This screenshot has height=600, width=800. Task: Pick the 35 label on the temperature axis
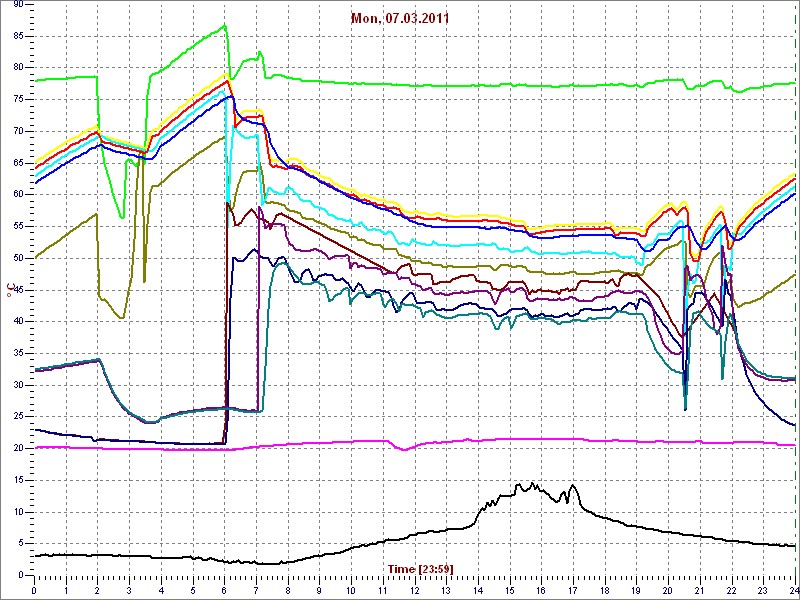[x=19, y=353]
